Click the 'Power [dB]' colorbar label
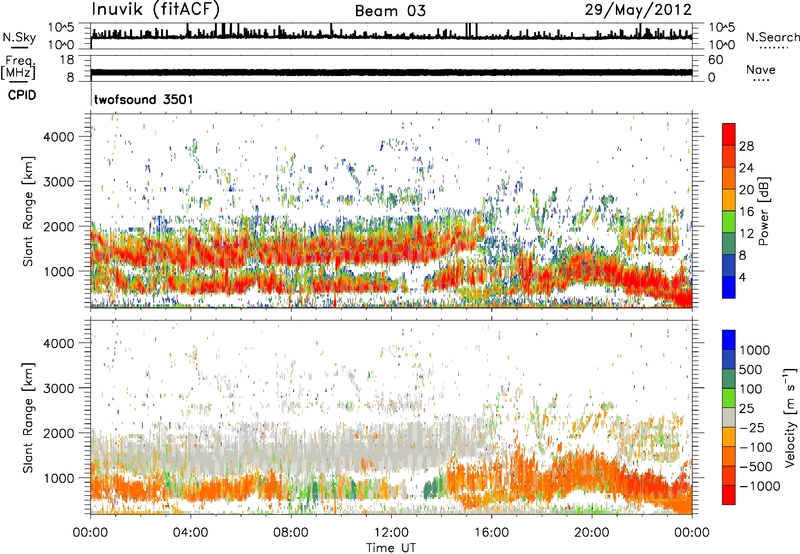Image resolution: width=800 pixels, height=554 pixels. coord(763,211)
